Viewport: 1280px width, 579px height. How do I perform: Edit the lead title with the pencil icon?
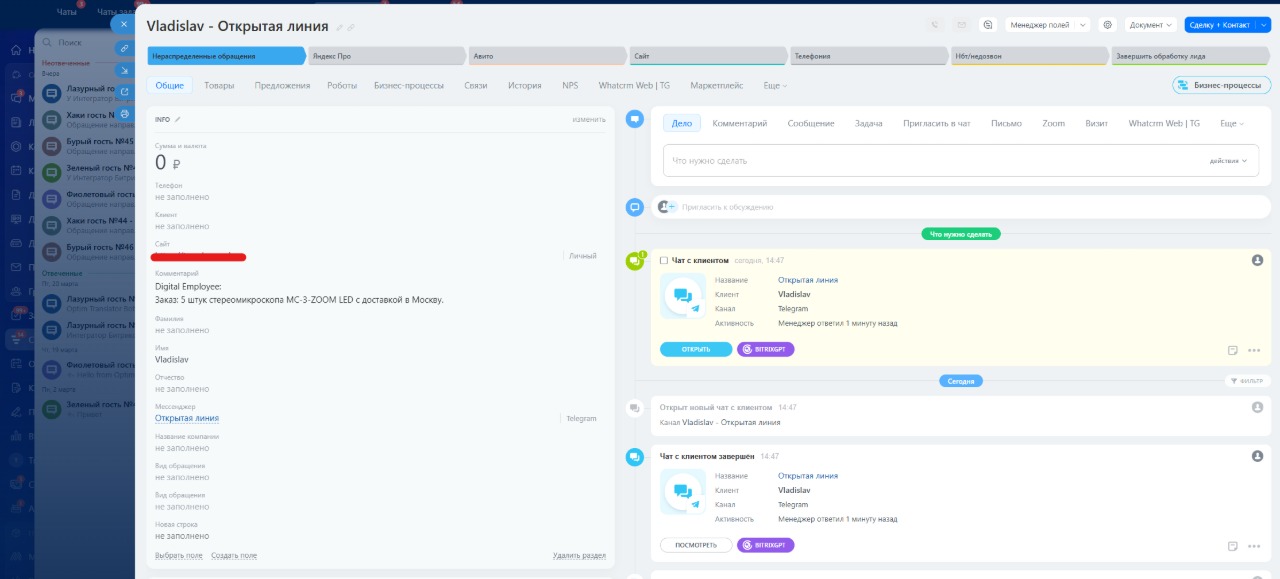pyautogui.click(x=340, y=27)
